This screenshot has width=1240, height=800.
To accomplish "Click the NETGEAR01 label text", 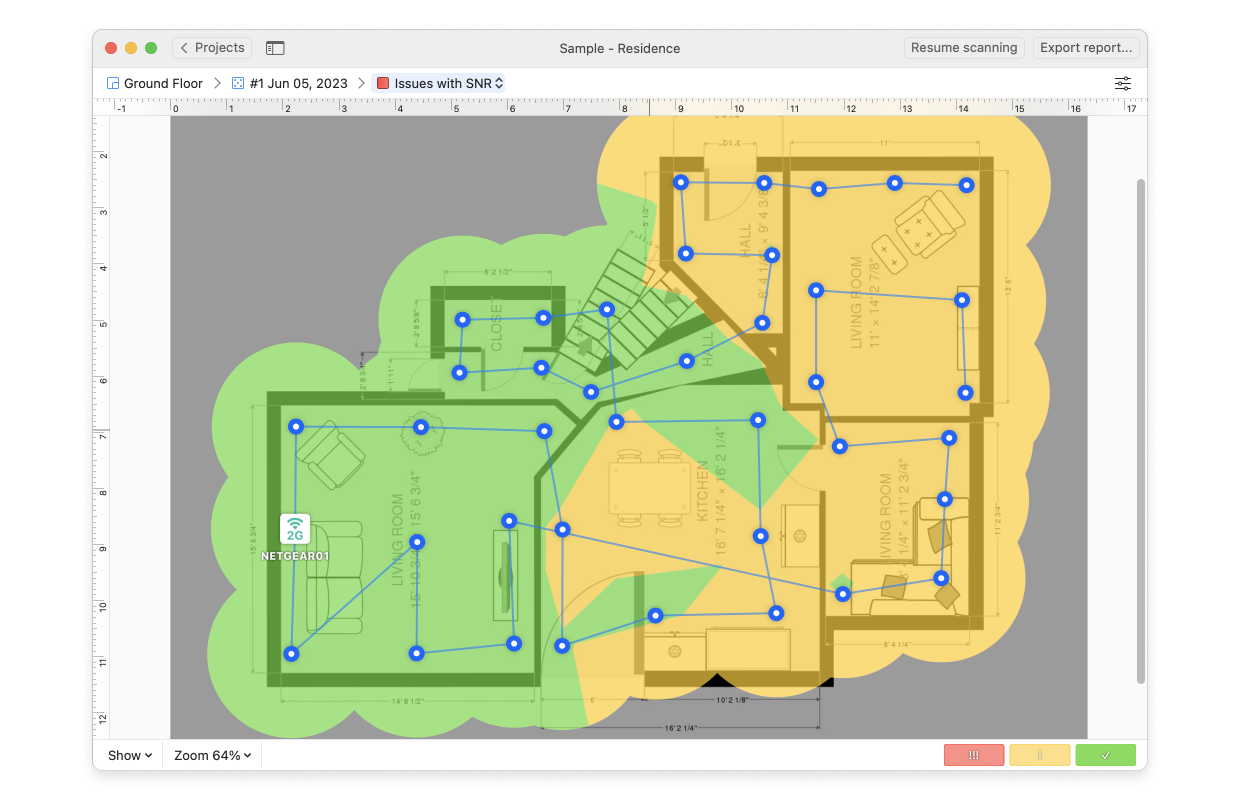I will [x=295, y=555].
